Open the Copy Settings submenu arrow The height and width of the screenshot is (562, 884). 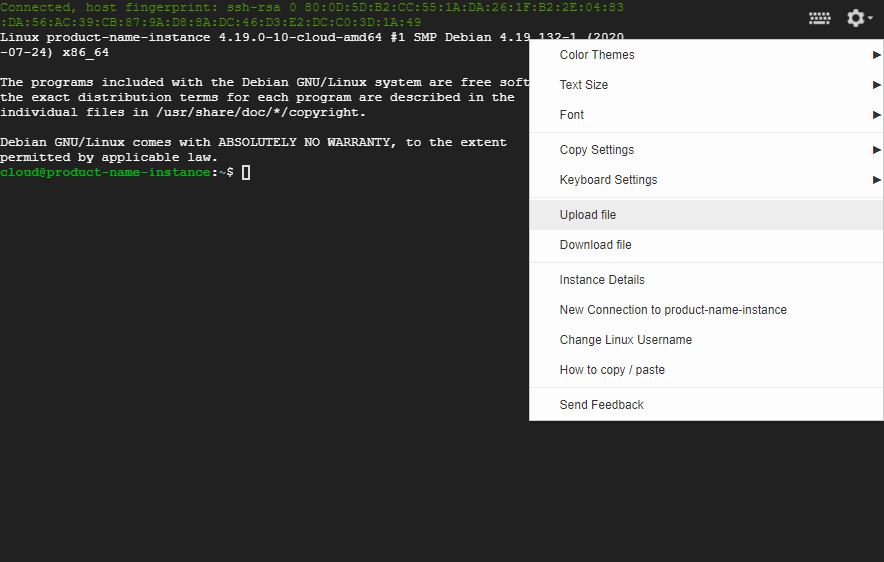pyautogui.click(x=876, y=150)
